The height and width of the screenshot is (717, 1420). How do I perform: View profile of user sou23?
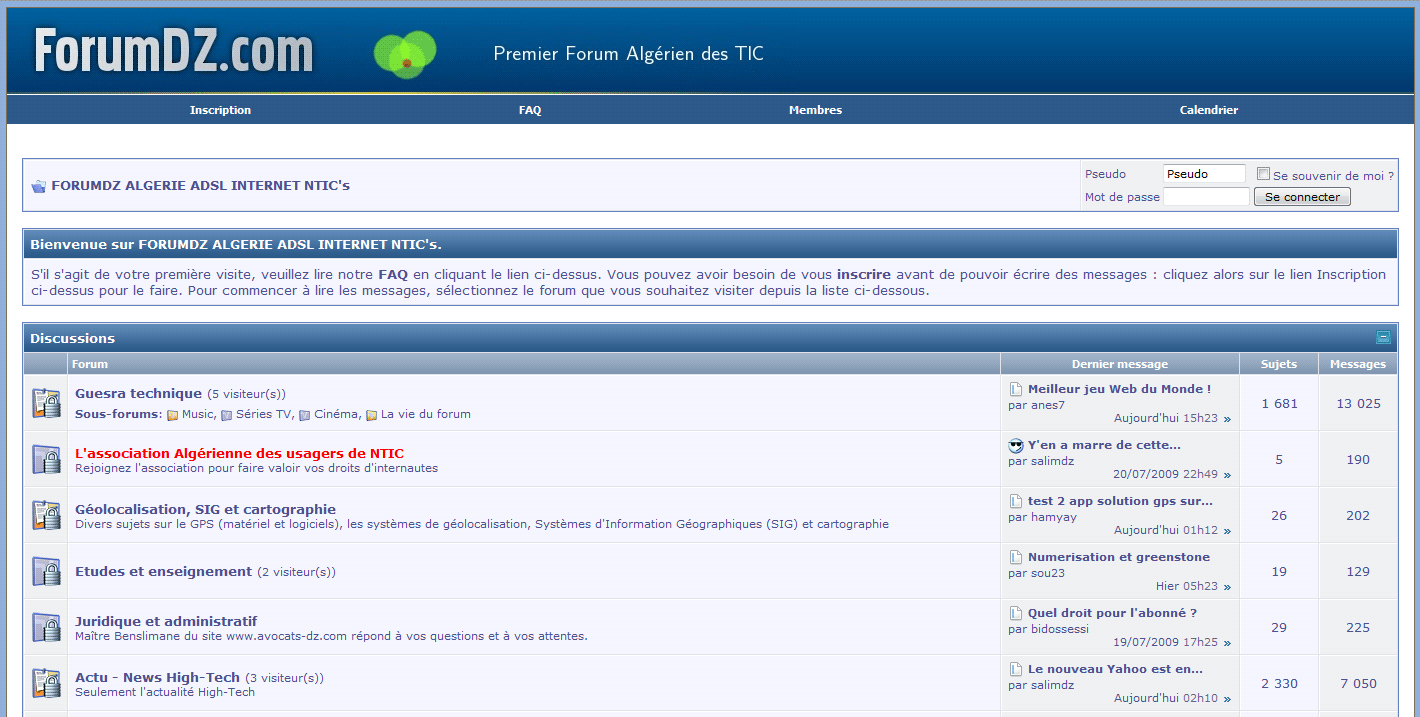(1048, 573)
